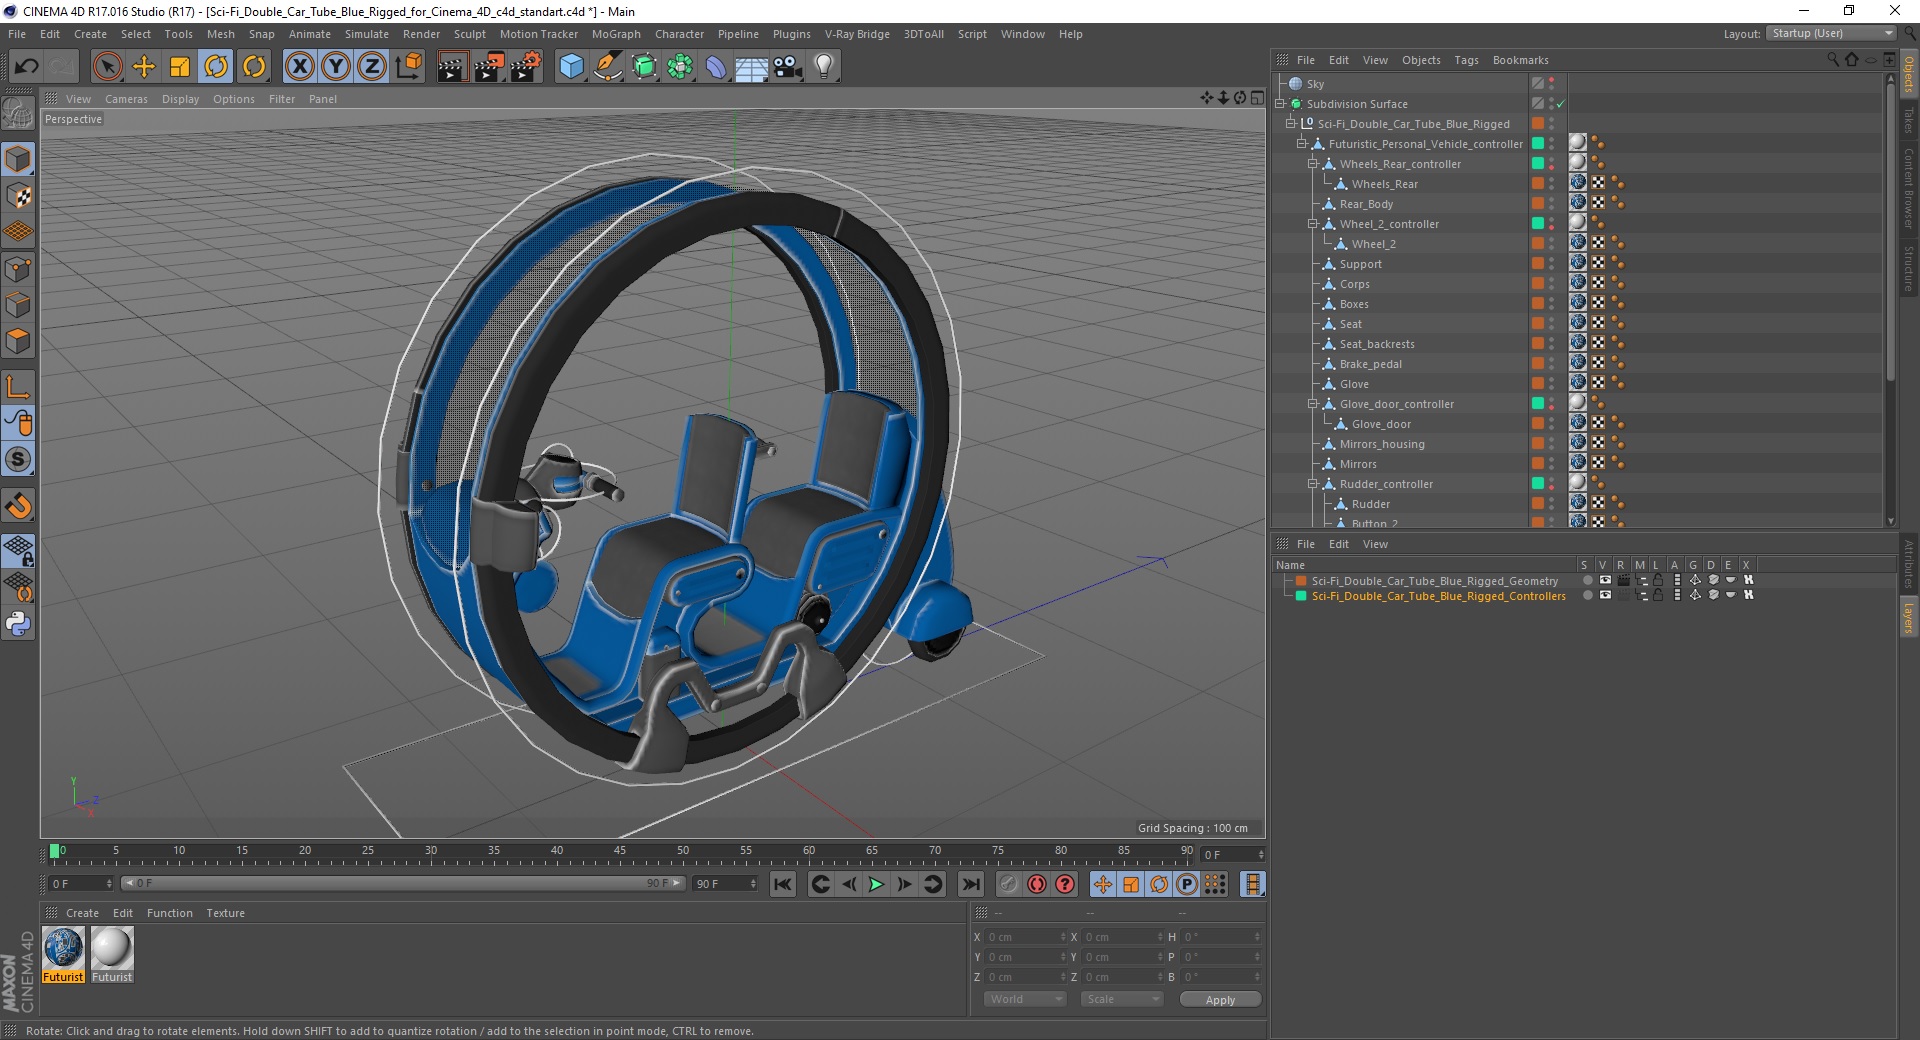Open the Mesh menu
Screen dimensions: 1920x1040
pyautogui.click(x=220, y=34)
